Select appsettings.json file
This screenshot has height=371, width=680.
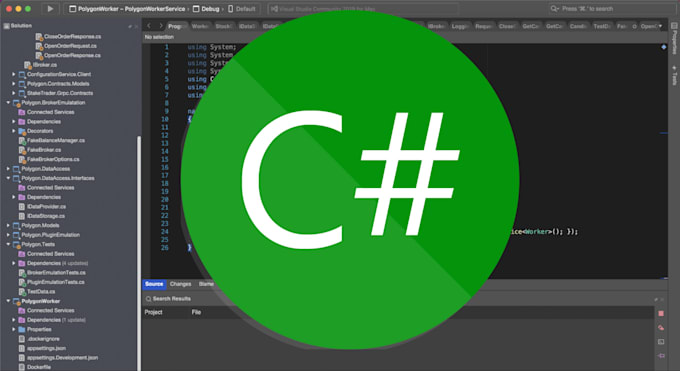click(46, 348)
